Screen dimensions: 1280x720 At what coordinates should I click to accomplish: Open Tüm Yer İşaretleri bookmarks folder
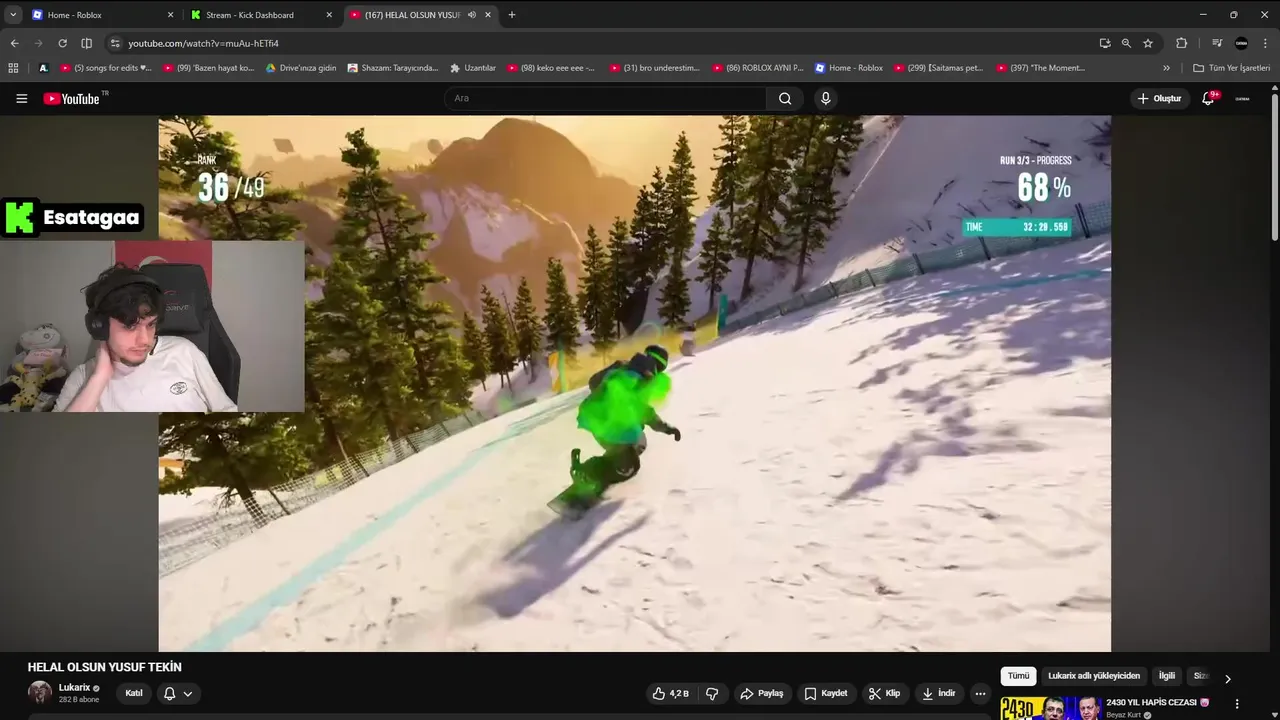point(1231,68)
